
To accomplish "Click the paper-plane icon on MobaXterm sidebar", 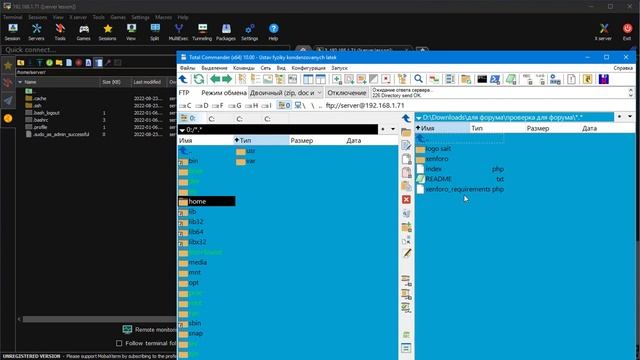I will pos(8,100).
